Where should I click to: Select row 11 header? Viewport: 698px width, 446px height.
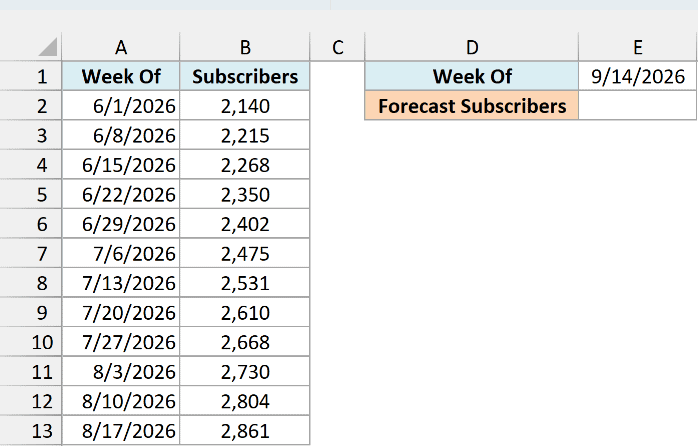click(31, 371)
